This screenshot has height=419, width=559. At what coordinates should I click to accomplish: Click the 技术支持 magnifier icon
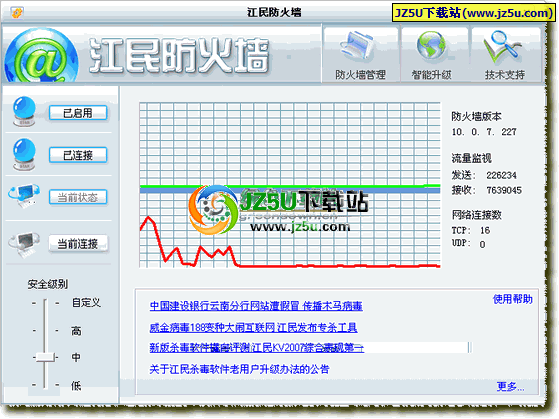(x=502, y=46)
